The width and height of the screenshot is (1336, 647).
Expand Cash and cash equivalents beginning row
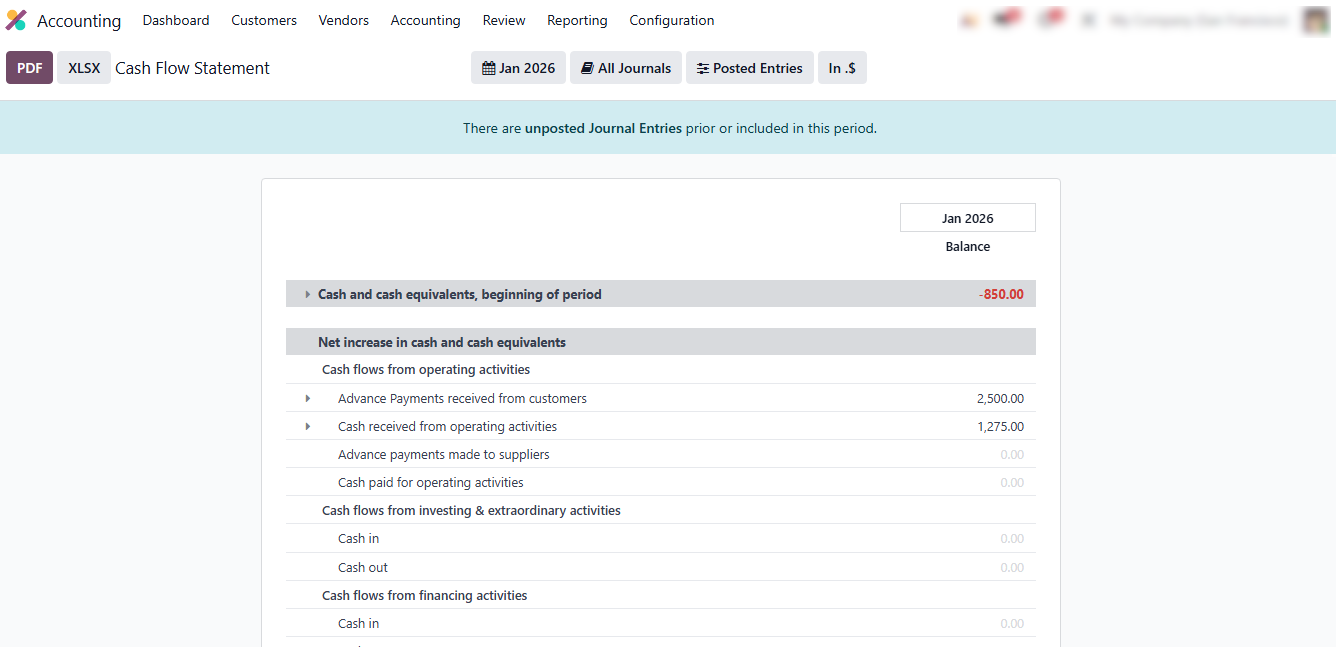point(308,294)
